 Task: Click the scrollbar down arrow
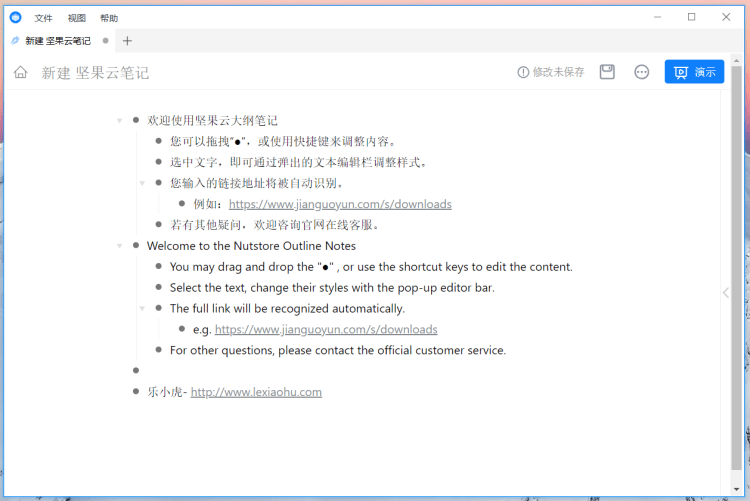click(x=736, y=489)
